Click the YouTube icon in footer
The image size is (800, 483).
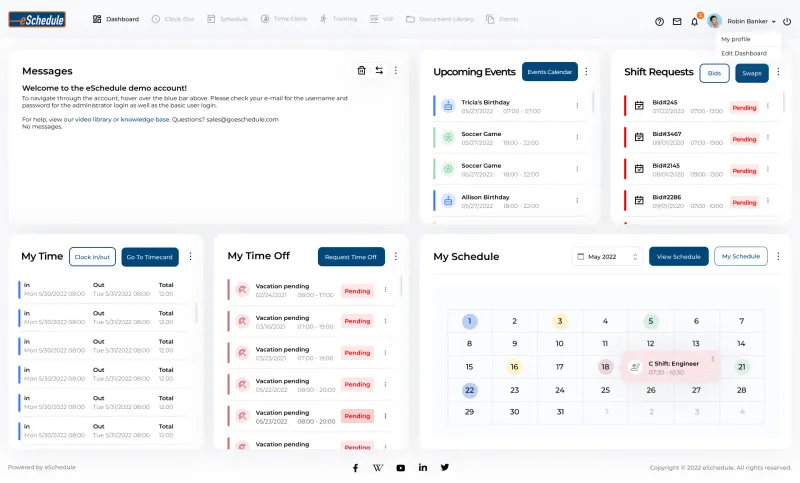pos(400,467)
